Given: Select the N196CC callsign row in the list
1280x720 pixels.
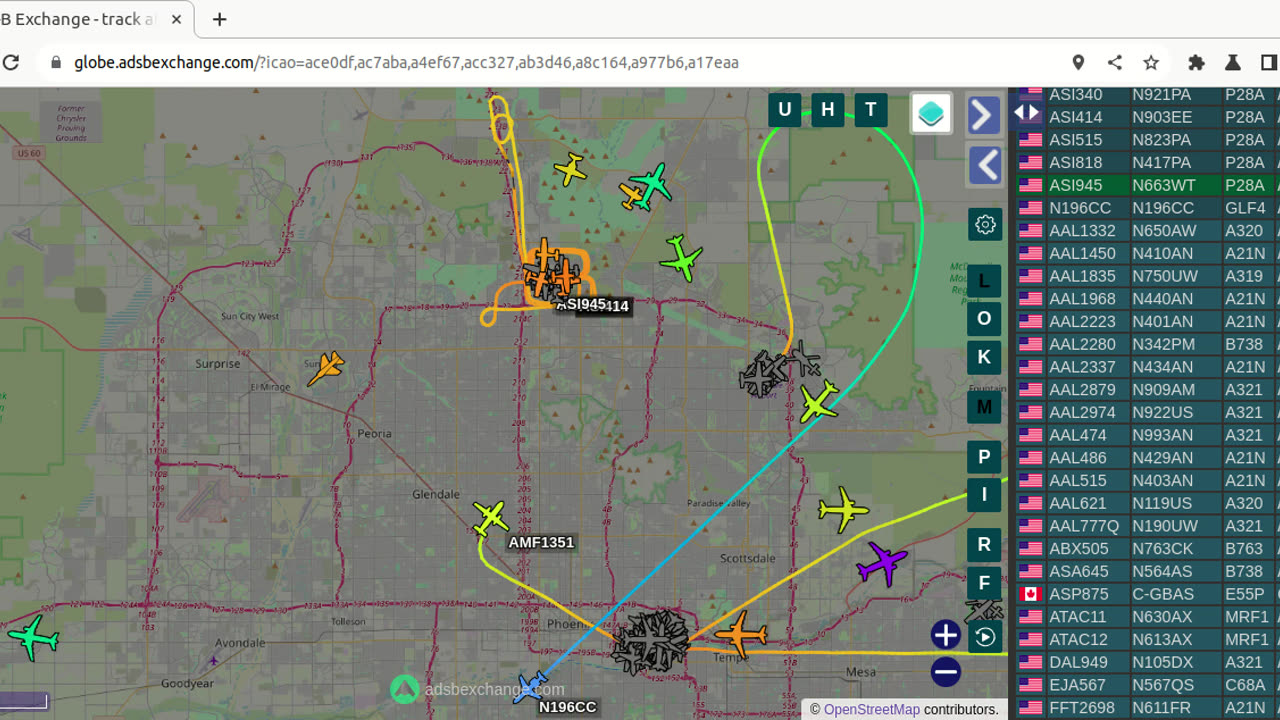Looking at the screenshot, I should 1147,208.
